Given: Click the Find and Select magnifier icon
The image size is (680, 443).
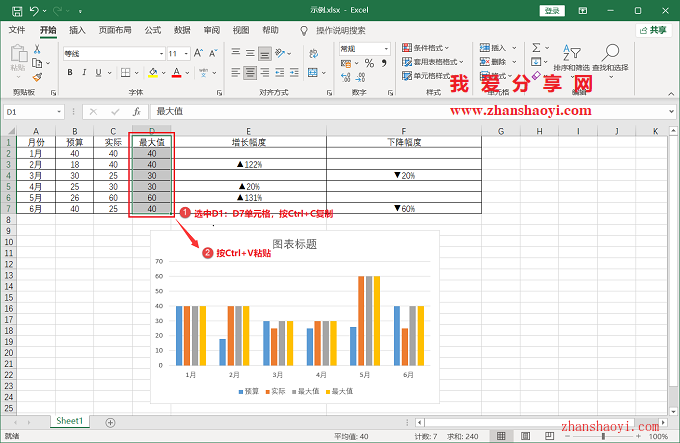Looking at the screenshot, I should pos(610,53).
